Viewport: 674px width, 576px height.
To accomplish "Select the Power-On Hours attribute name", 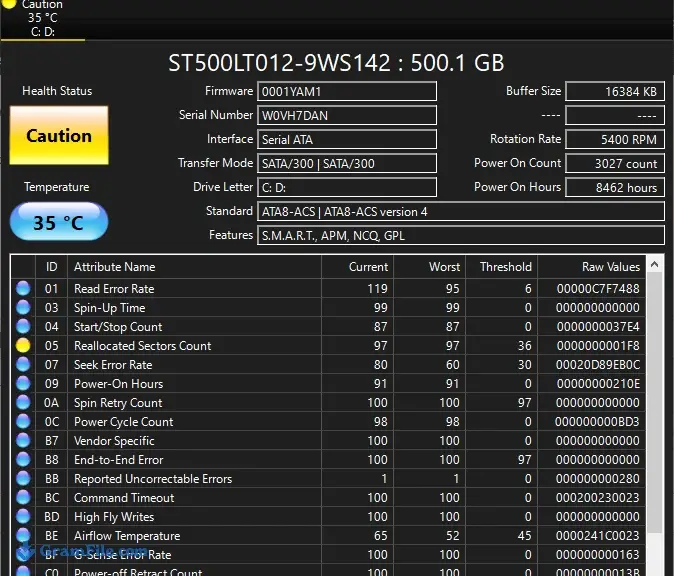I will [118, 383].
